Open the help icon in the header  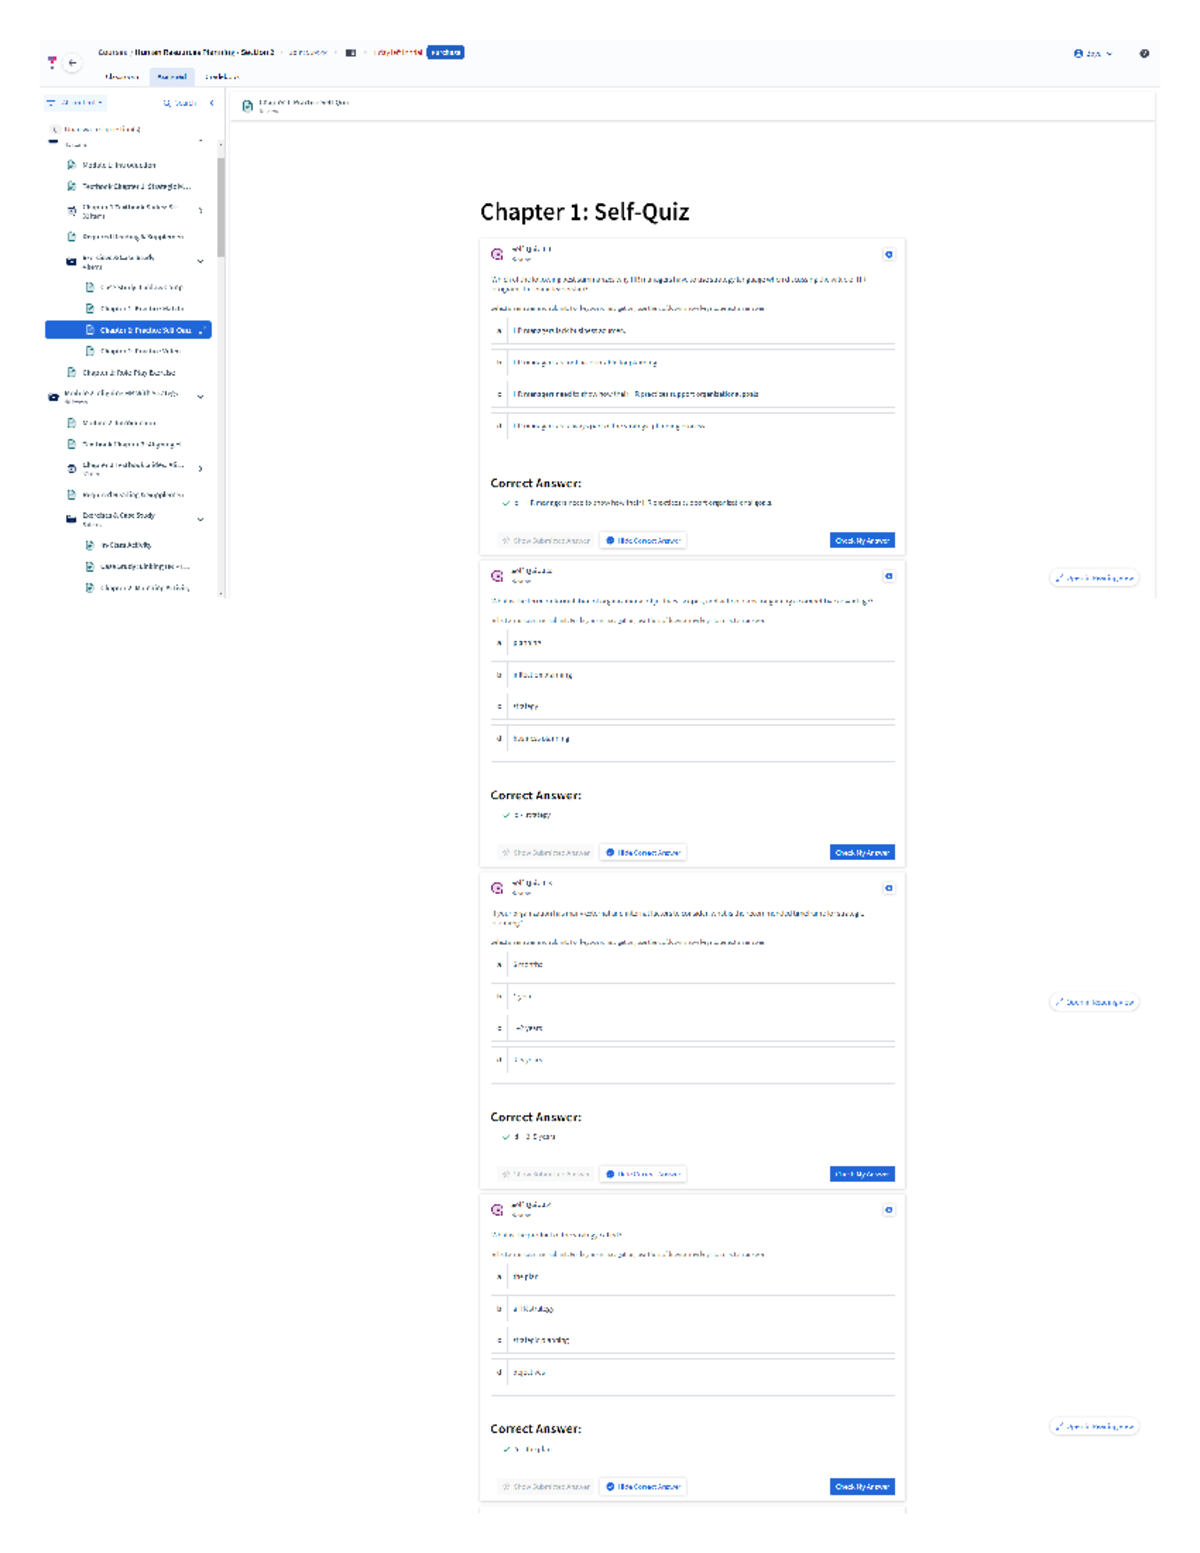(x=1144, y=54)
